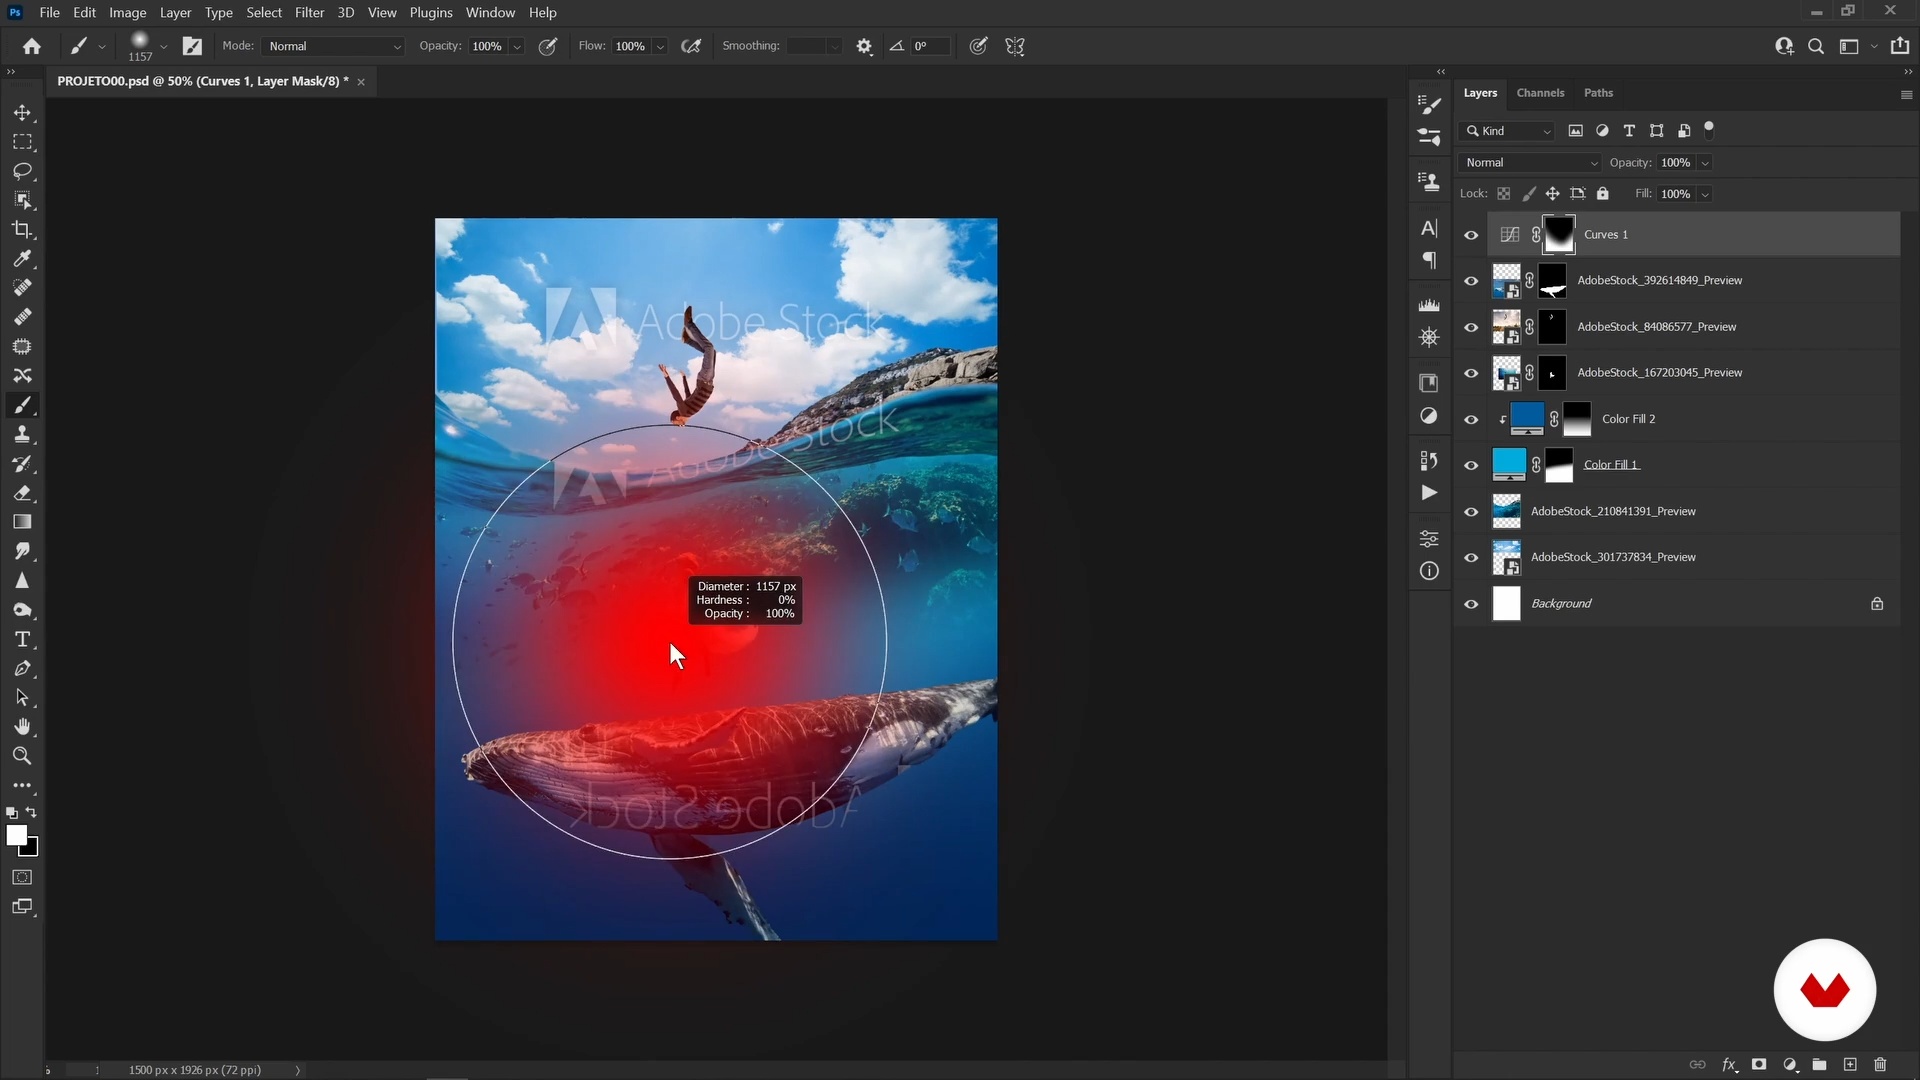Select the Clone Stamp tool
The height and width of the screenshot is (1080, 1920).
click(22, 435)
